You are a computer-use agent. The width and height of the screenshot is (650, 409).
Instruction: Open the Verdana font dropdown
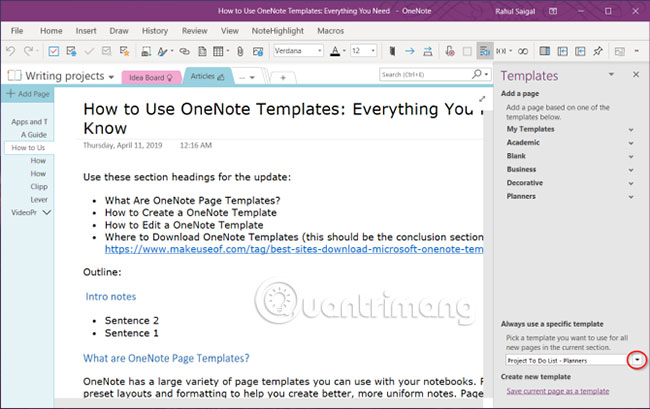(319, 51)
